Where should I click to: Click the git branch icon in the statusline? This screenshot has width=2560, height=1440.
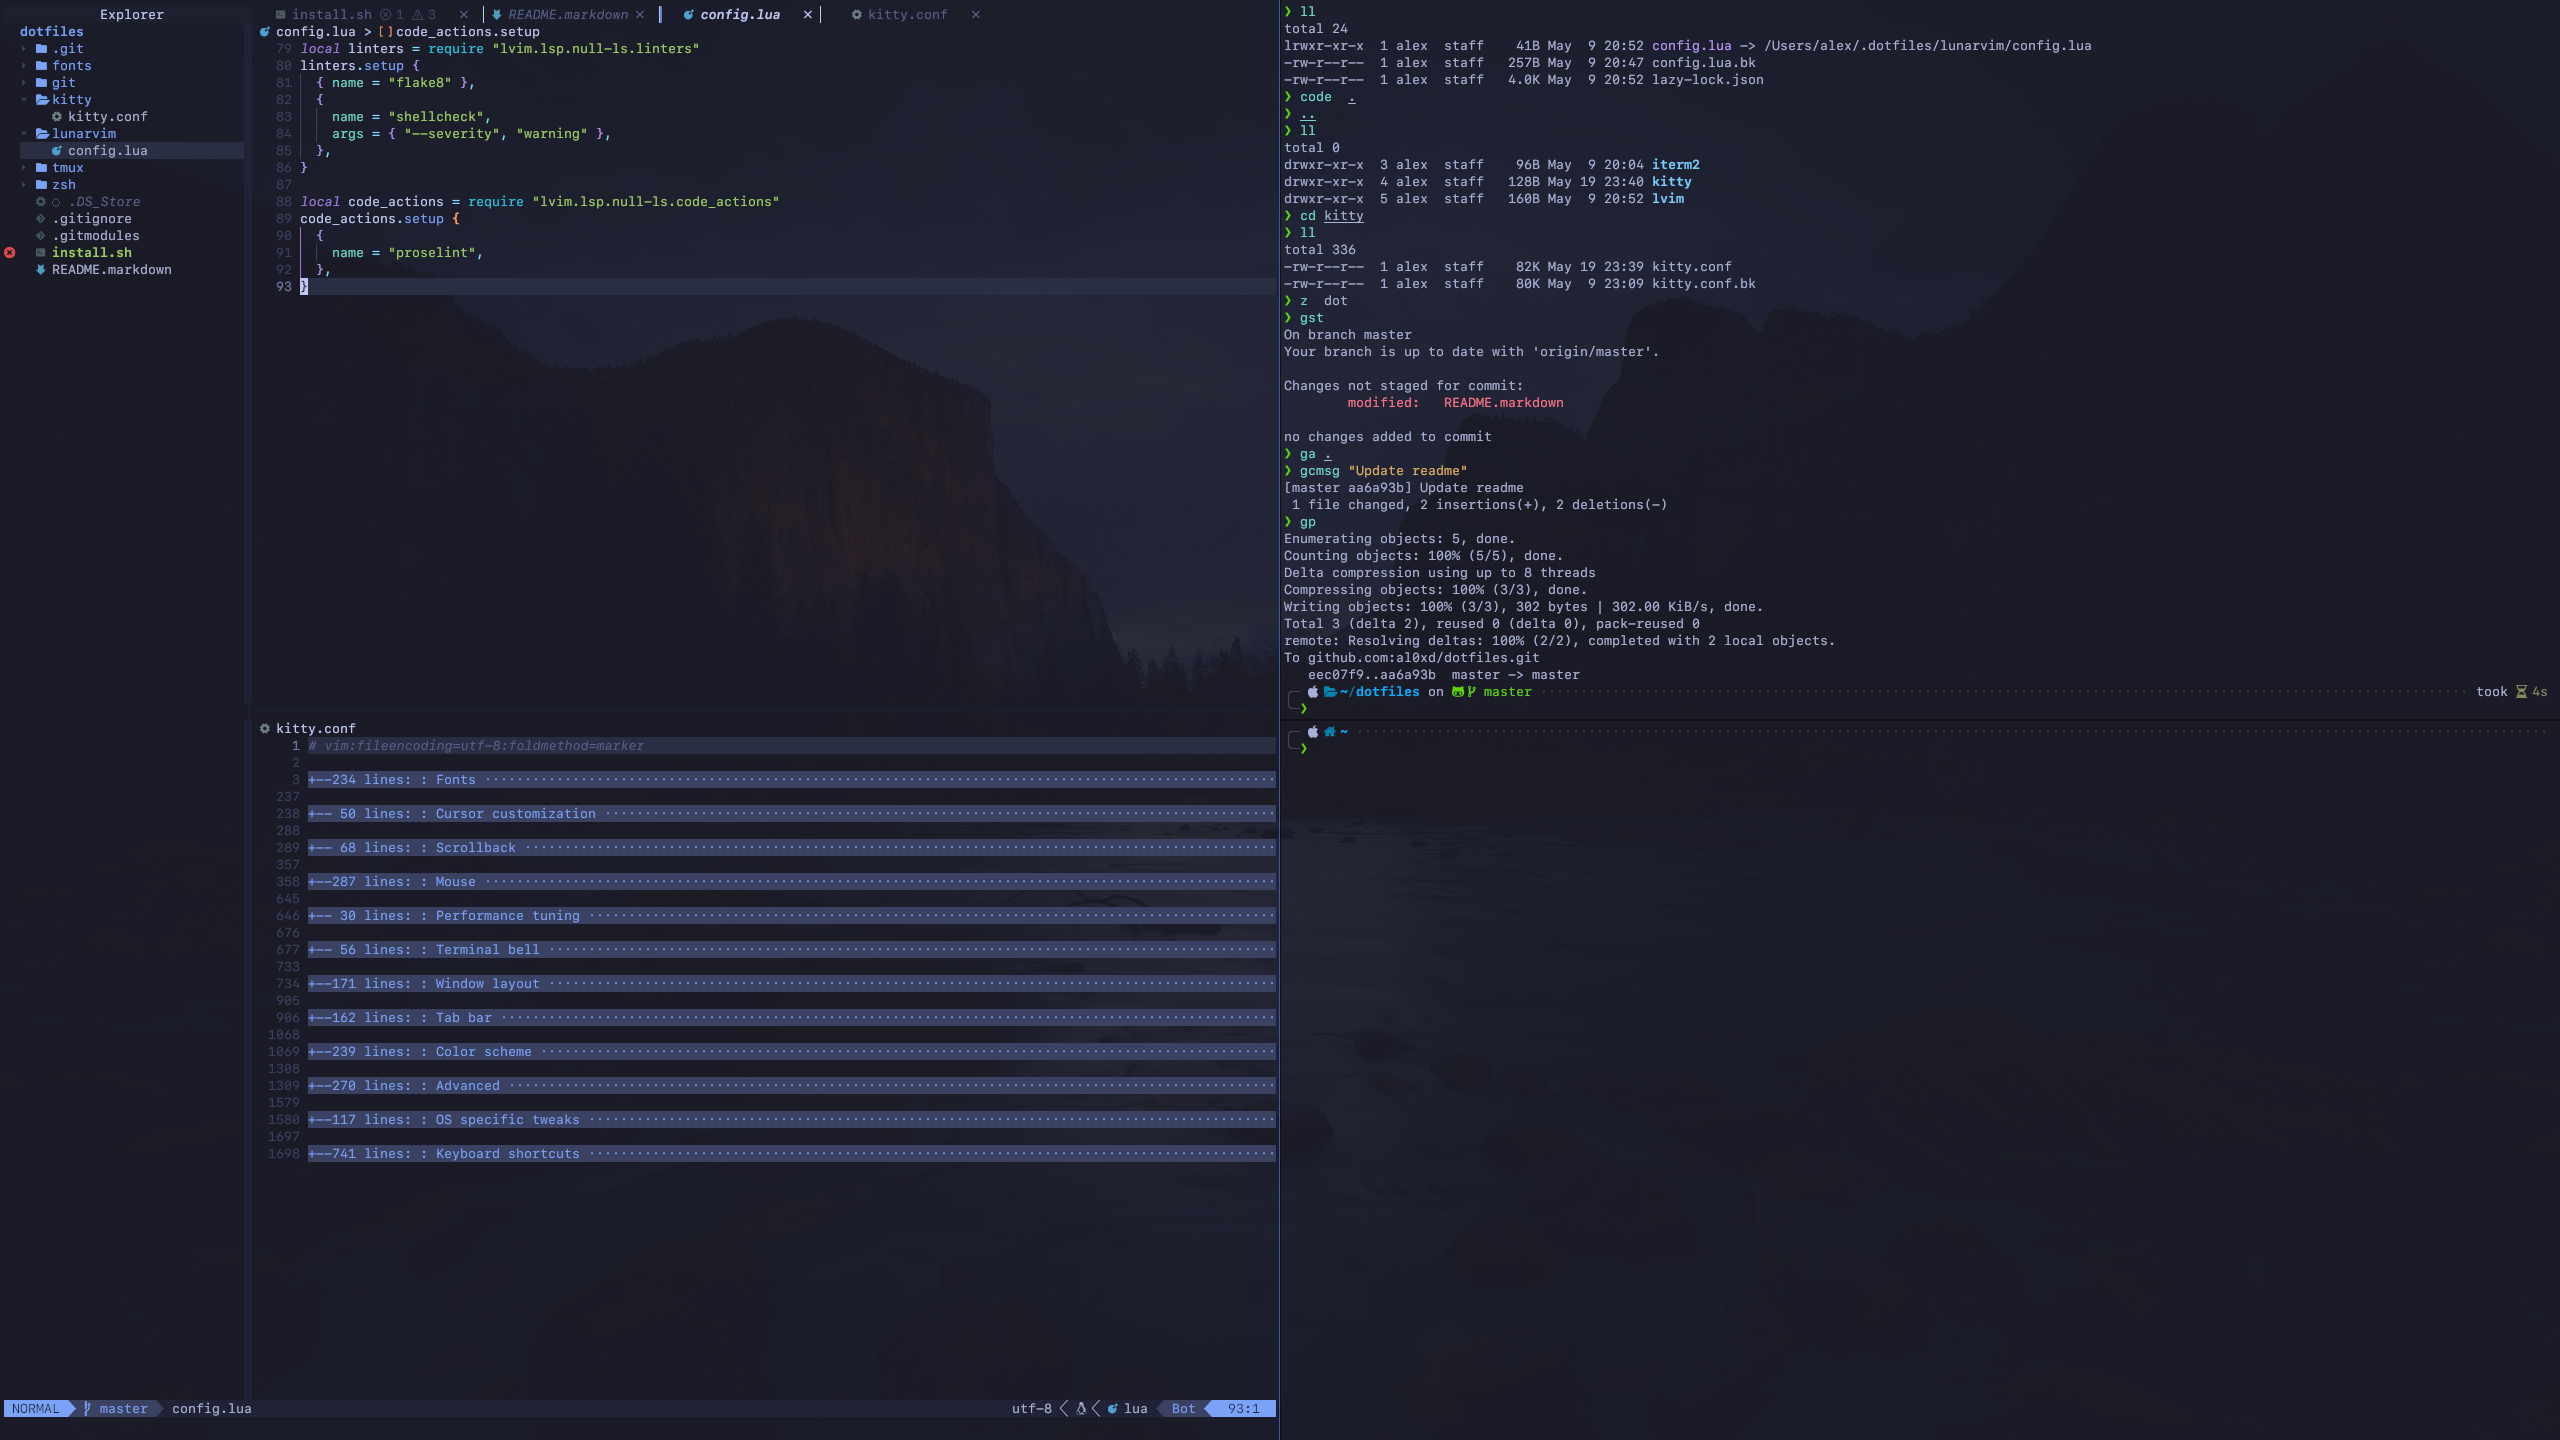[x=88, y=1408]
